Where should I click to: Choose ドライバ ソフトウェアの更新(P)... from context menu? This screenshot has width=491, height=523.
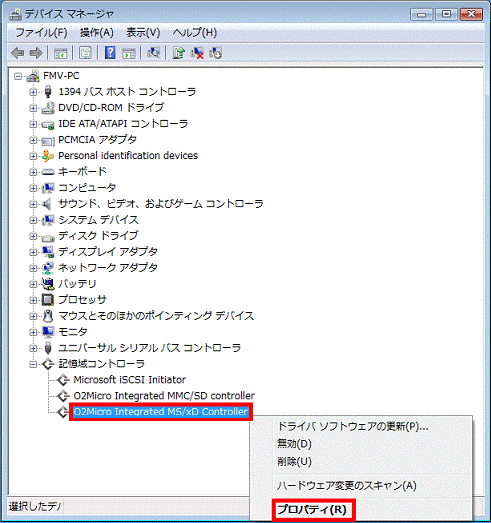tap(353, 426)
